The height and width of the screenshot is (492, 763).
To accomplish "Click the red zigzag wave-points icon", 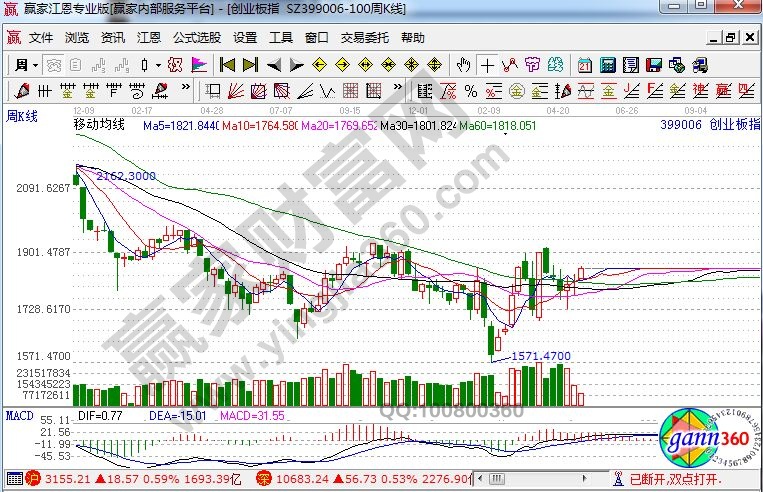I will pos(509,65).
